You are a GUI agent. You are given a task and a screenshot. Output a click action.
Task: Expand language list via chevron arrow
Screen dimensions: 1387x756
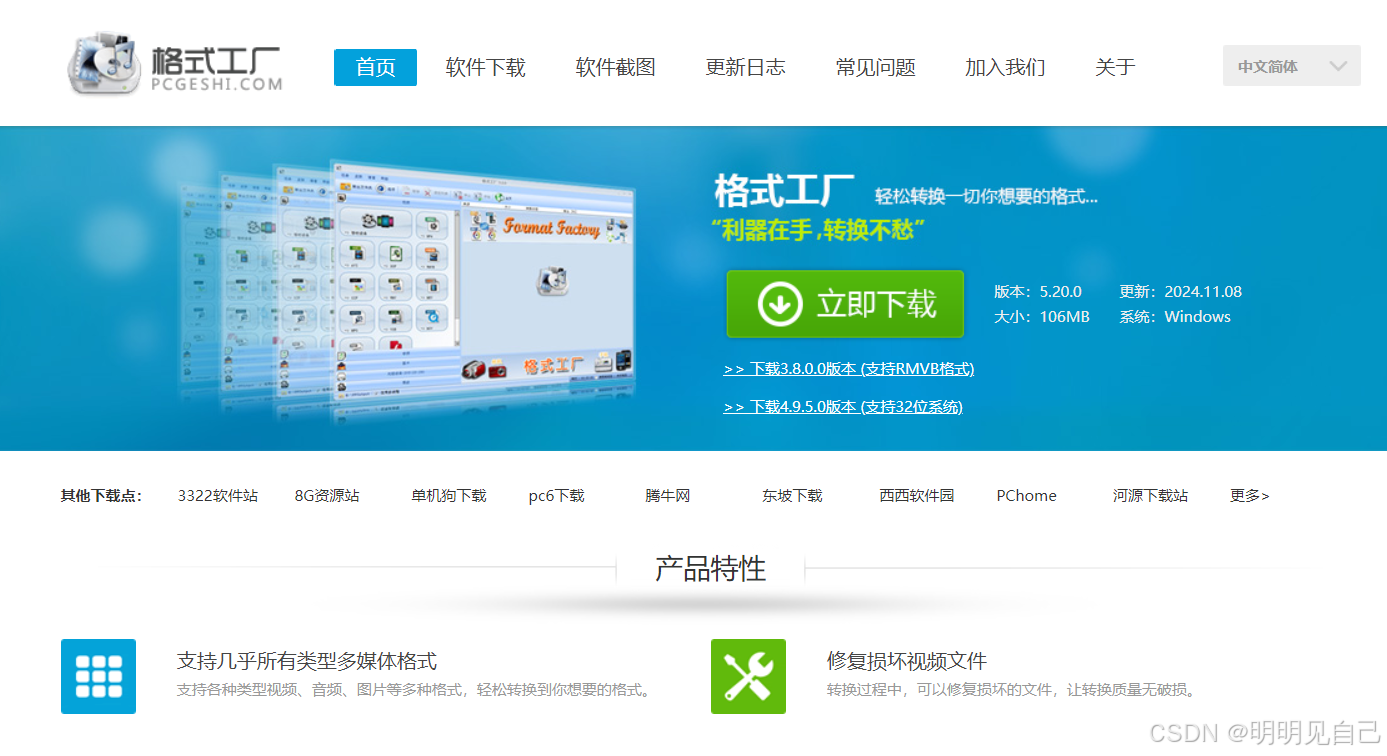[1338, 67]
